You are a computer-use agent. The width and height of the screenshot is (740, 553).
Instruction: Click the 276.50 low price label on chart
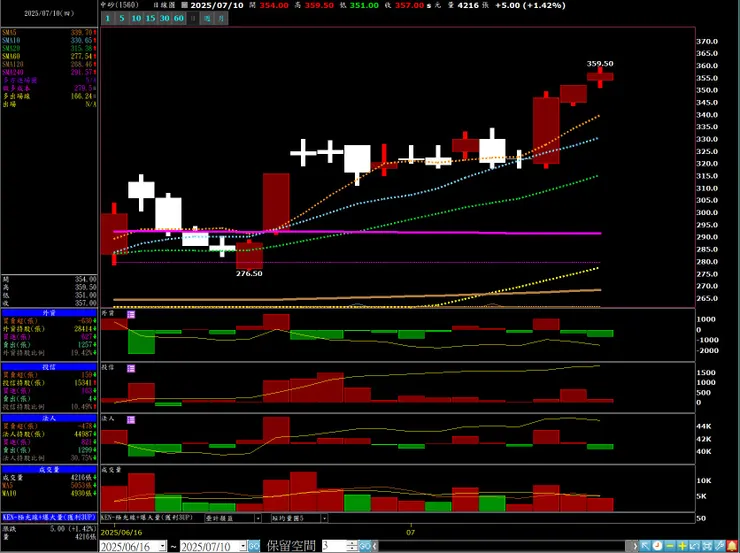(x=249, y=274)
